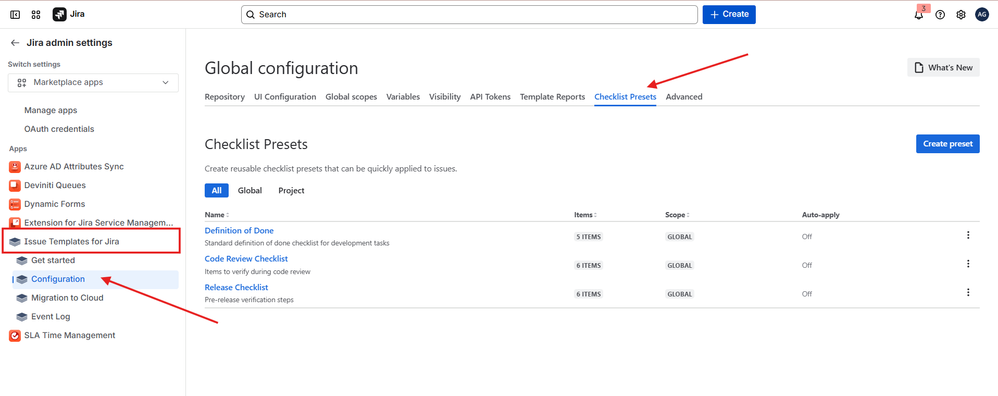Select the Checklist Presets tab
The height and width of the screenshot is (396, 998).
(625, 97)
